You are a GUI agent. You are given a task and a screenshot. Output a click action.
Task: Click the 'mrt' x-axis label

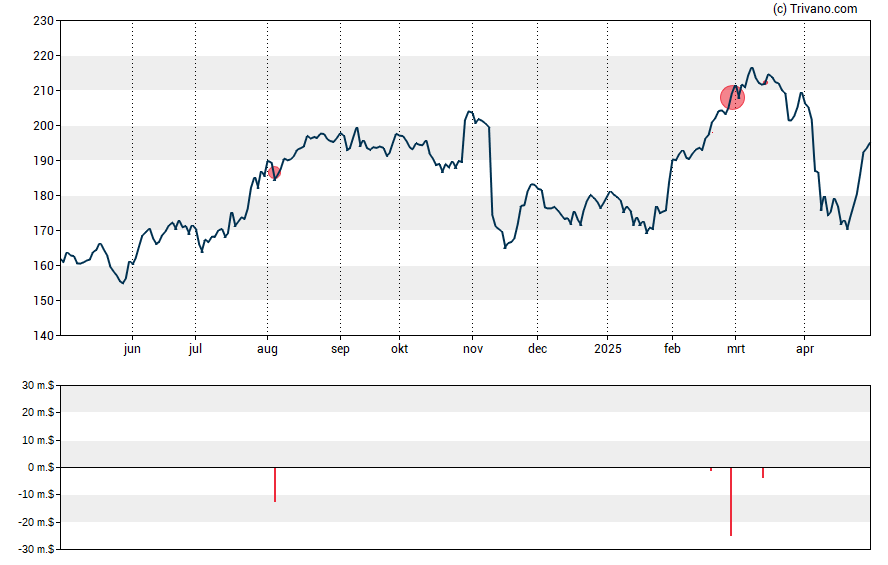click(736, 349)
